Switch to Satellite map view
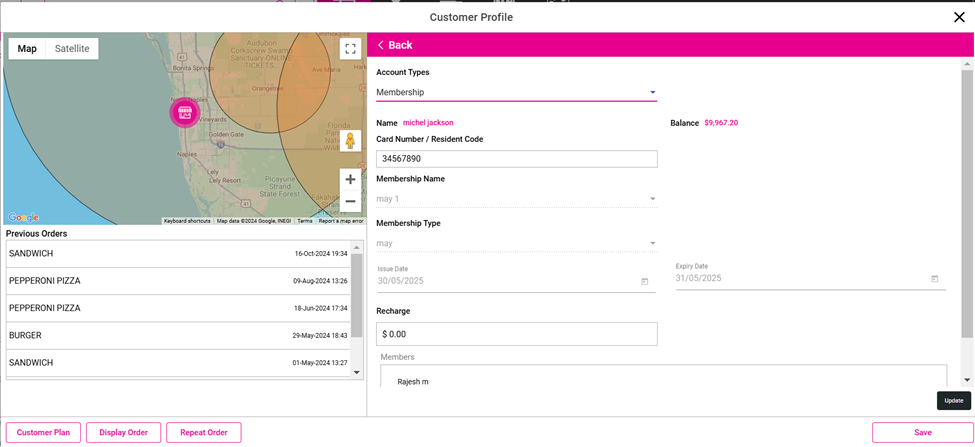The width and height of the screenshot is (975, 447). point(72,49)
